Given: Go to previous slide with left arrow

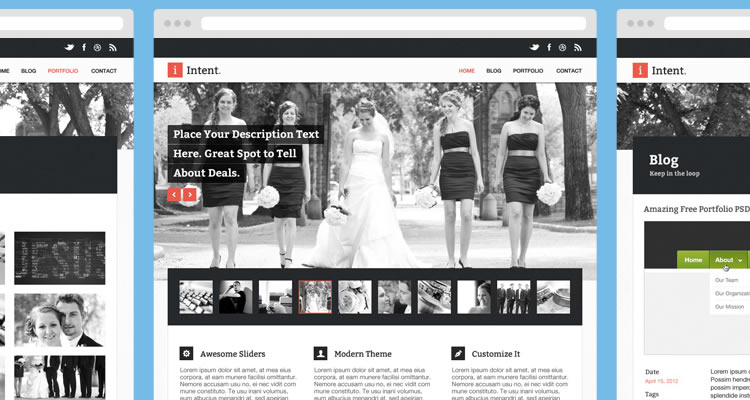Looking at the screenshot, I should point(174,195).
